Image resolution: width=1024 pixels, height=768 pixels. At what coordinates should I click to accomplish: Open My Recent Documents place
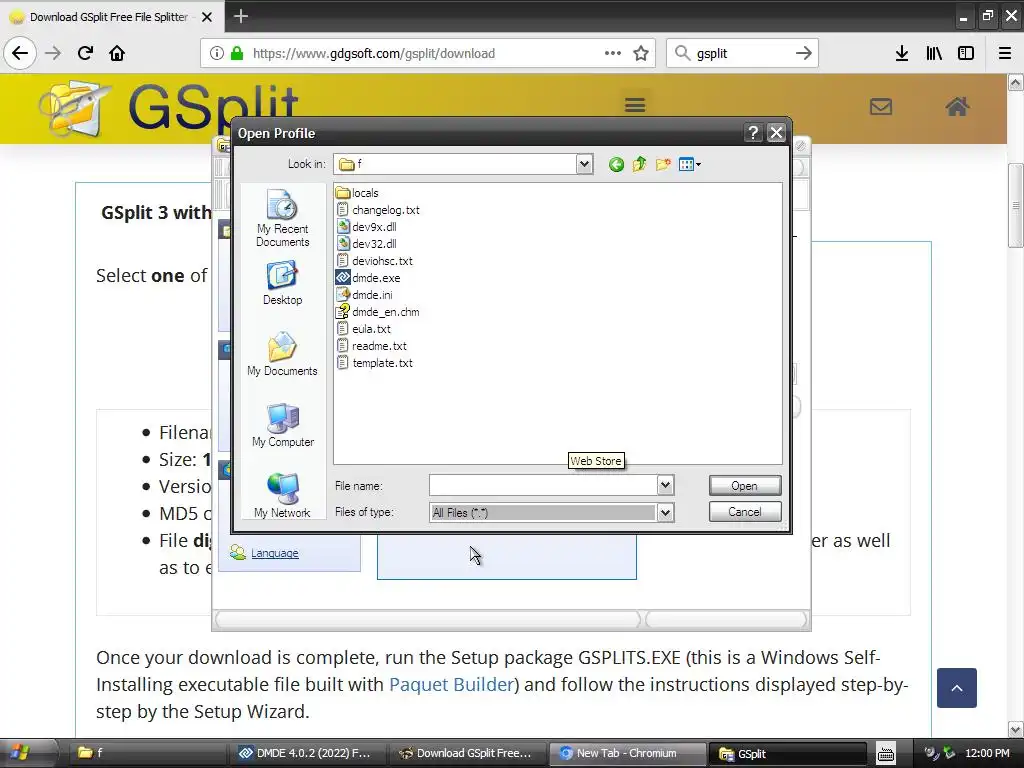(x=283, y=218)
